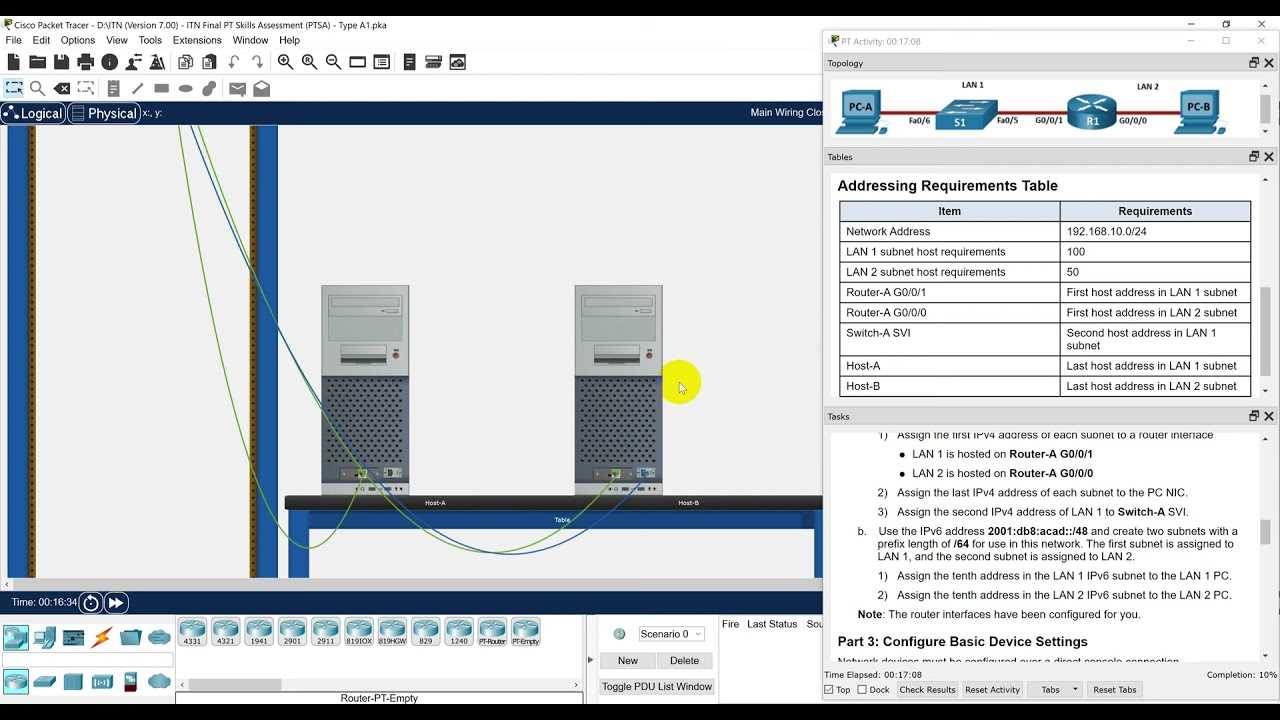Viewport: 1280px width, 720px height.
Task: Select the PT-Router device
Action: coord(492,632)
